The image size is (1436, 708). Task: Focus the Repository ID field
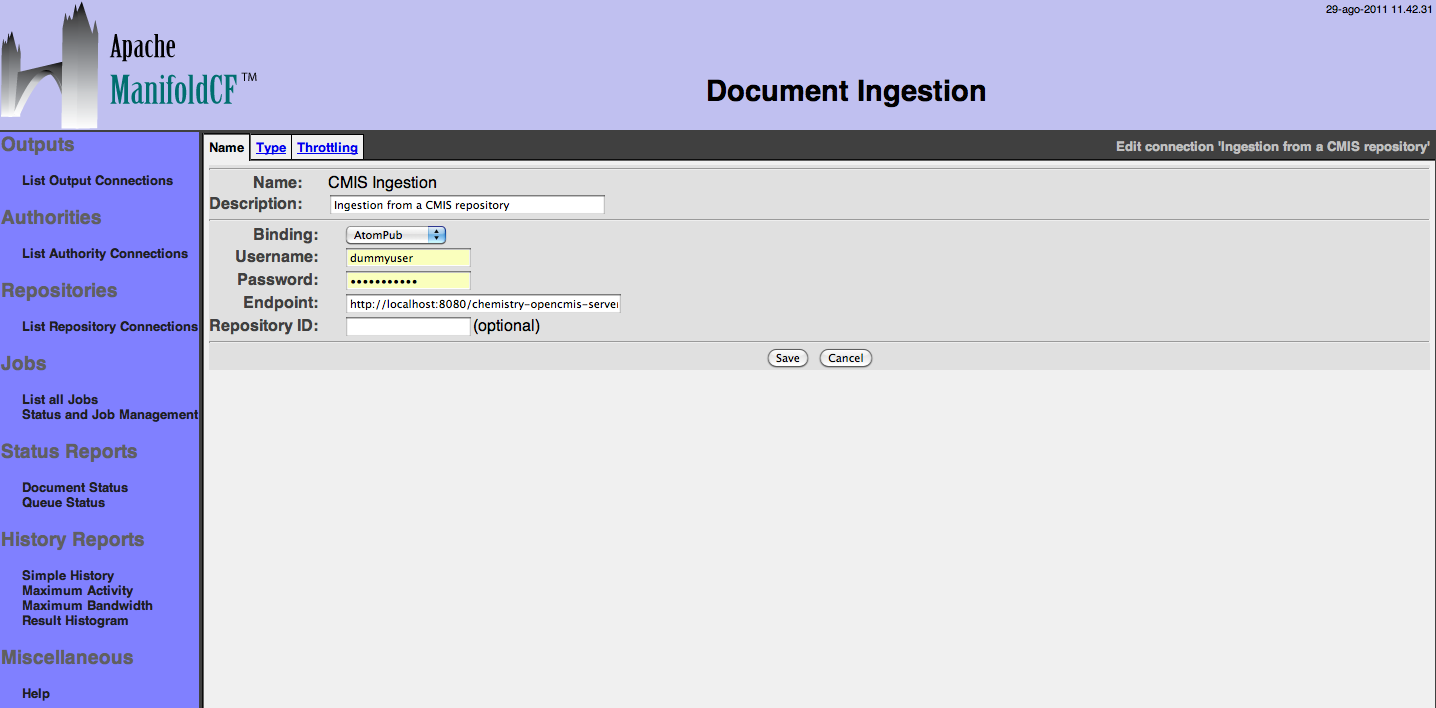(x=408, y=326)
